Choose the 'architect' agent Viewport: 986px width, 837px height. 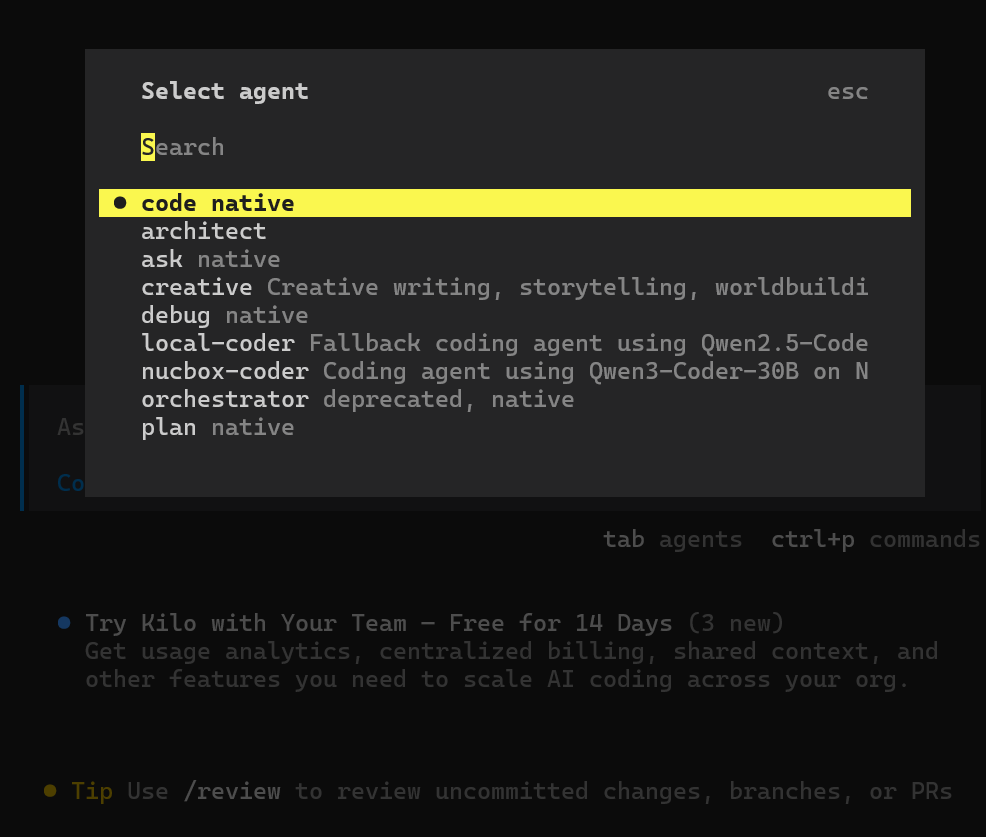(x=203, y=231)
